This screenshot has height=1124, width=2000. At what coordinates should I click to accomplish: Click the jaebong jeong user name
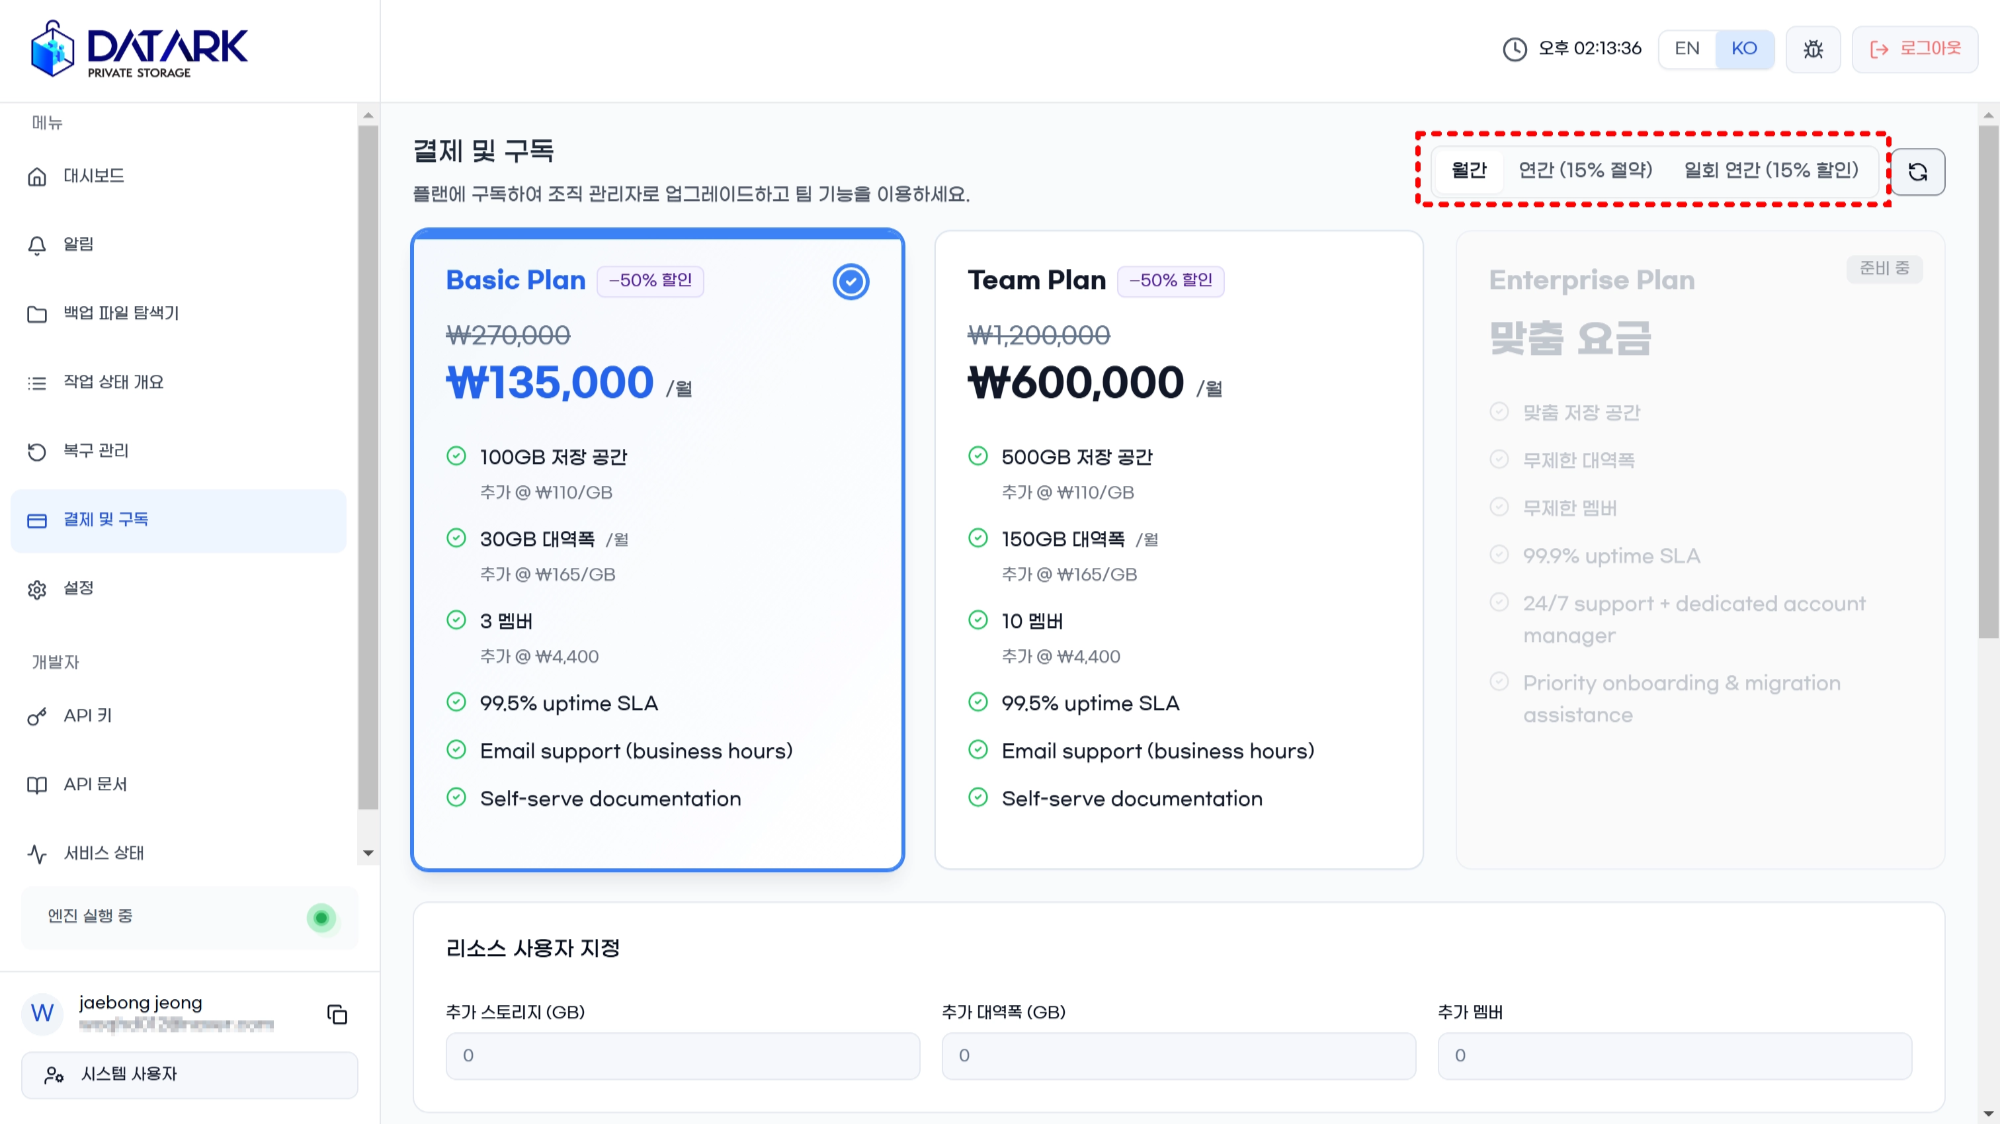141,1003
